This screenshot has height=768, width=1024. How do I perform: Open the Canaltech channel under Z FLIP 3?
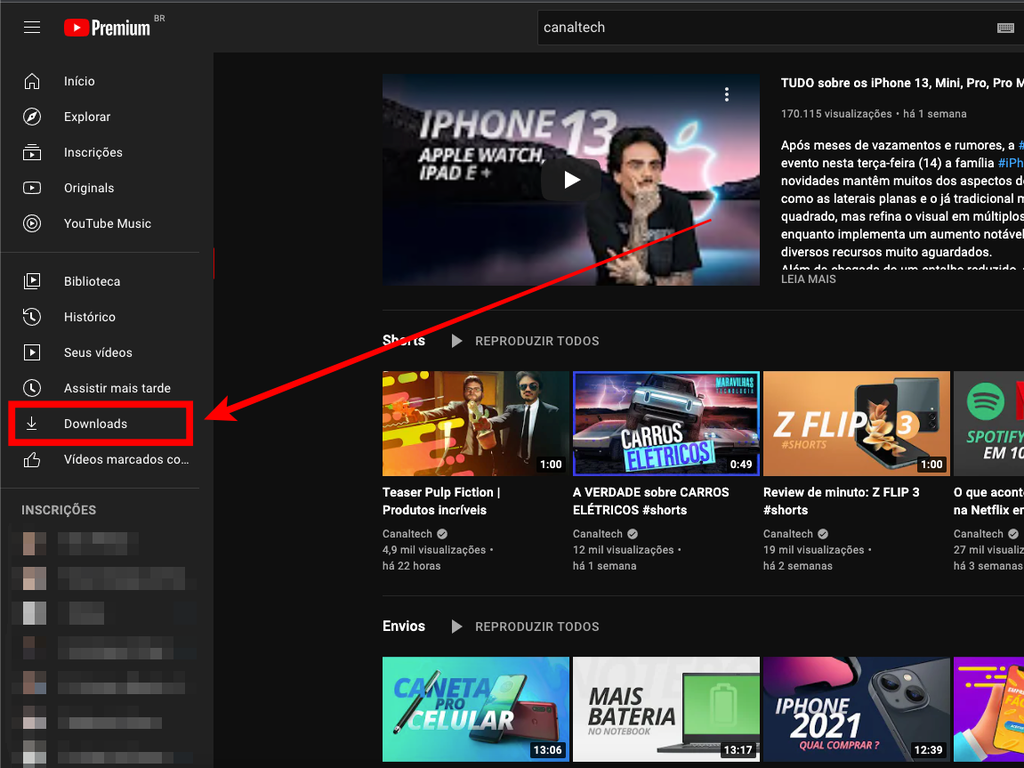788,534
